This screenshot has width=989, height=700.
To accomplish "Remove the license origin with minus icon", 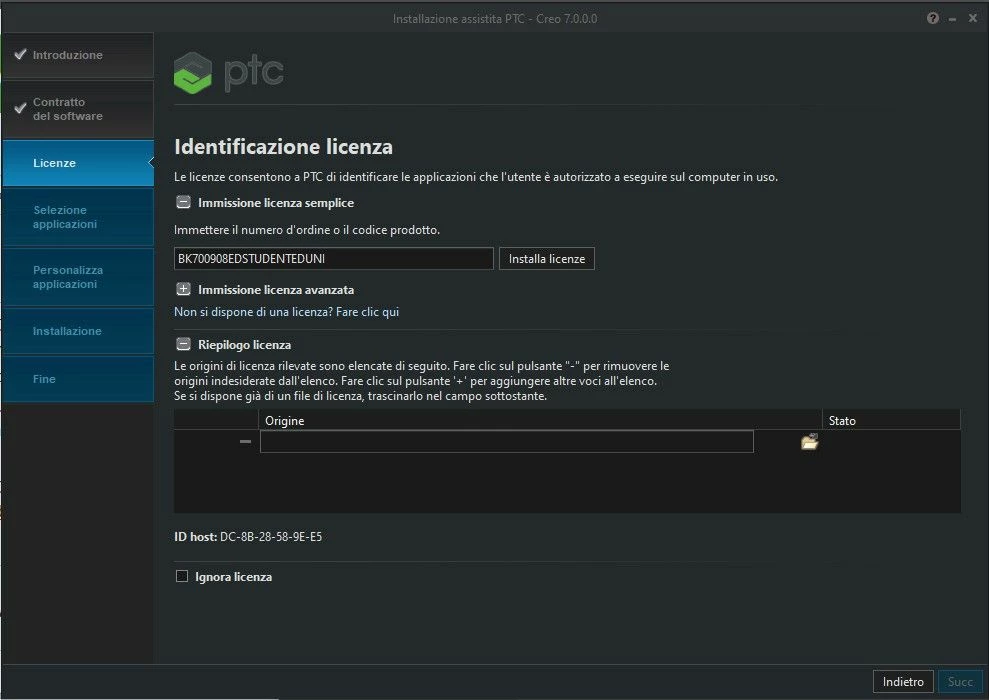I will (244, 441).
